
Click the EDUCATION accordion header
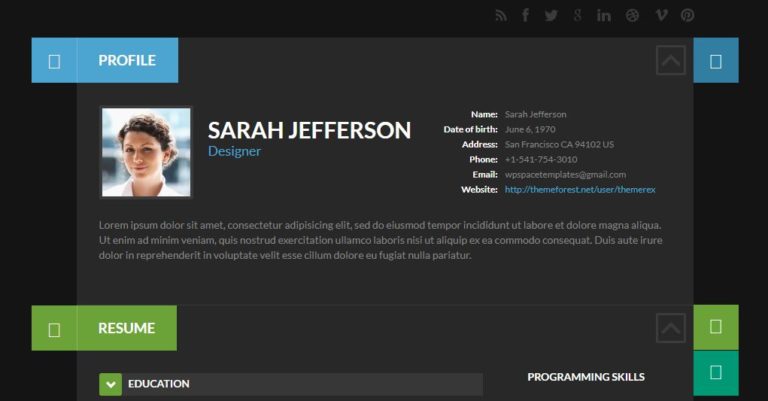291,384
